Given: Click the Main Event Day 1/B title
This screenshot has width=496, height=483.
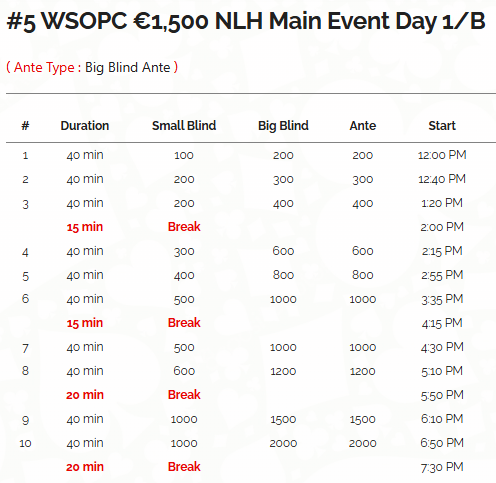Looking at the screenshot, I should tap(246, 21).
